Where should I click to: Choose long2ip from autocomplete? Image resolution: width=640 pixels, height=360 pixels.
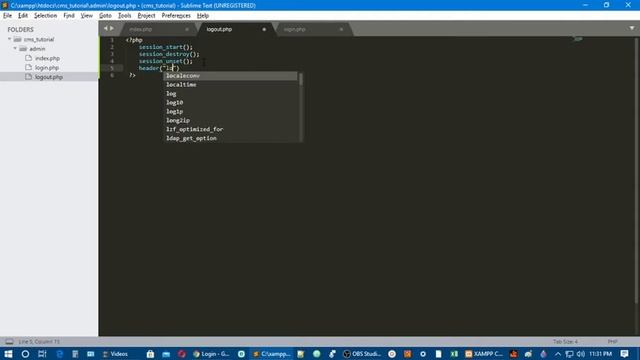click(231, 121)
